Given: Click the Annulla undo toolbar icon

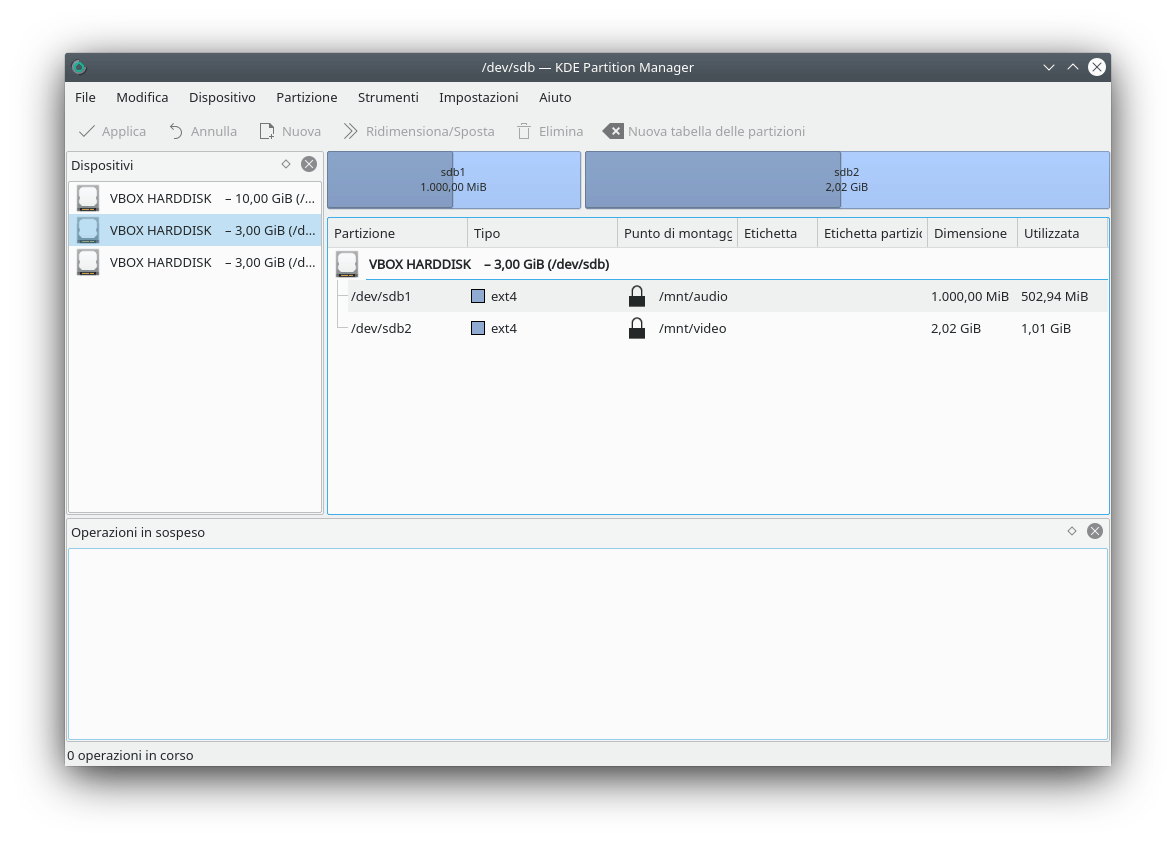Looking at the screenshot, I should pos(176,131).
